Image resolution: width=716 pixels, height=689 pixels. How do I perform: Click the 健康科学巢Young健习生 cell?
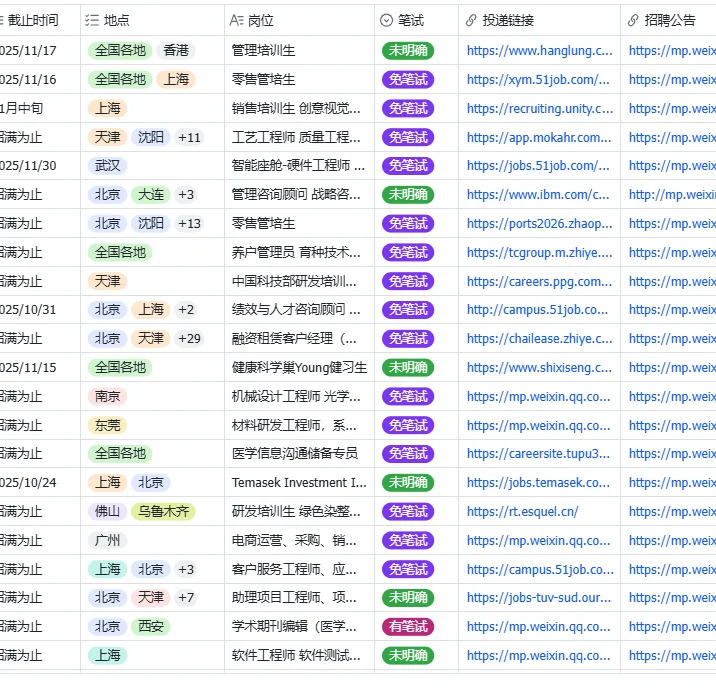300,367
